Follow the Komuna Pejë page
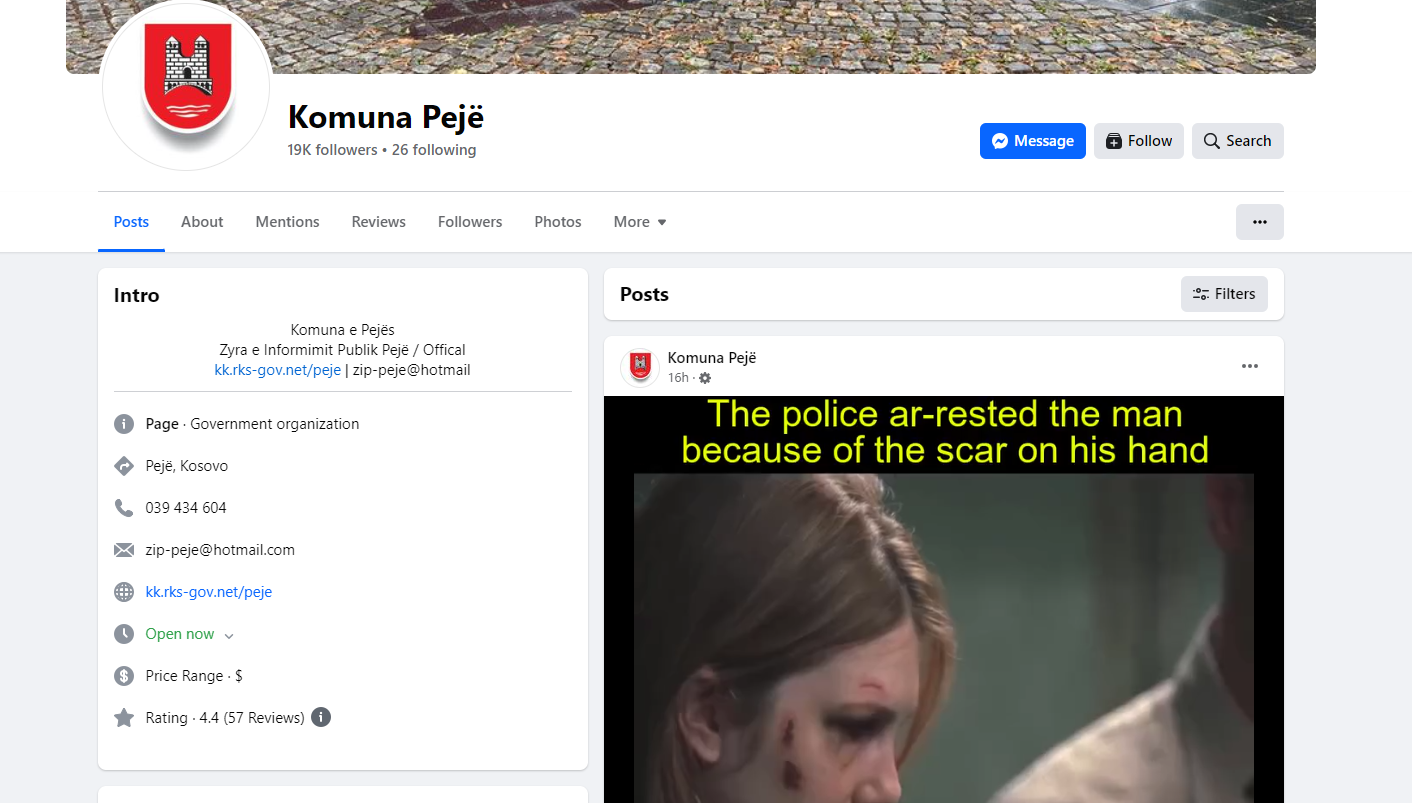 click(x=1139, y=141)
